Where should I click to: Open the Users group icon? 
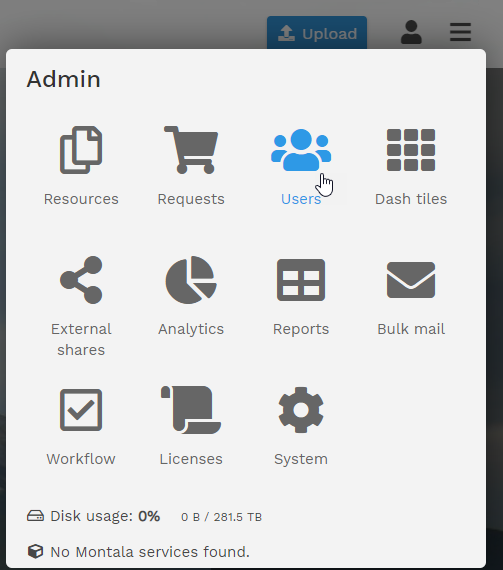point(301,150)
